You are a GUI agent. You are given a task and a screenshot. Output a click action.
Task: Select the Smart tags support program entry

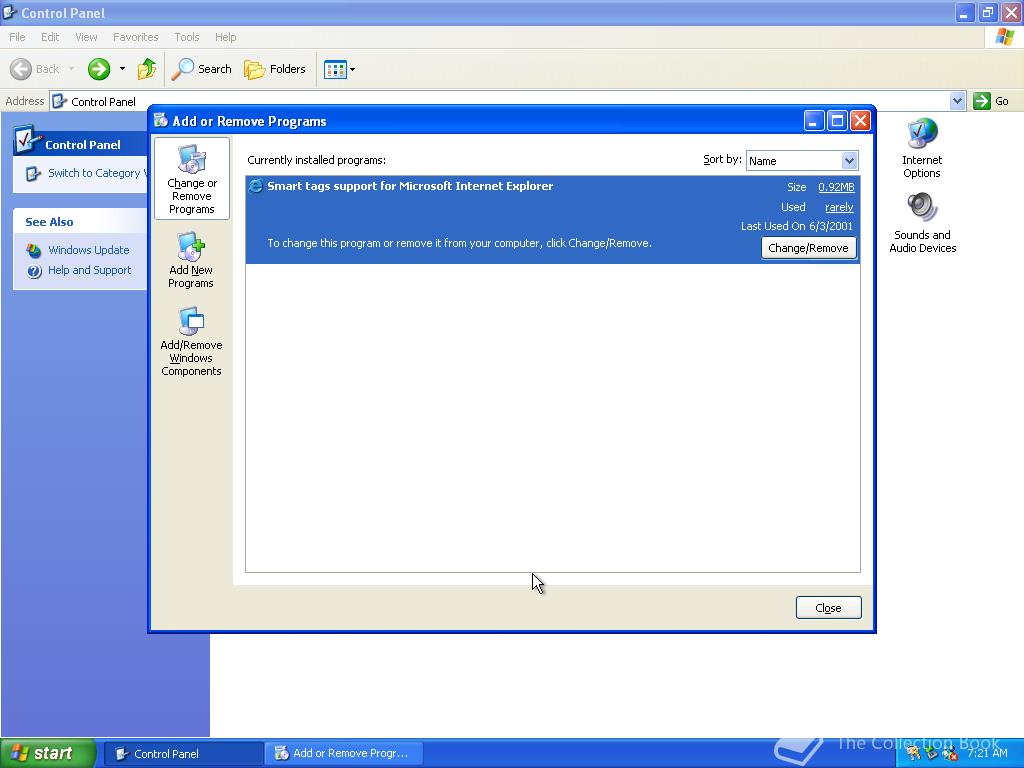(x=552, y=219)
